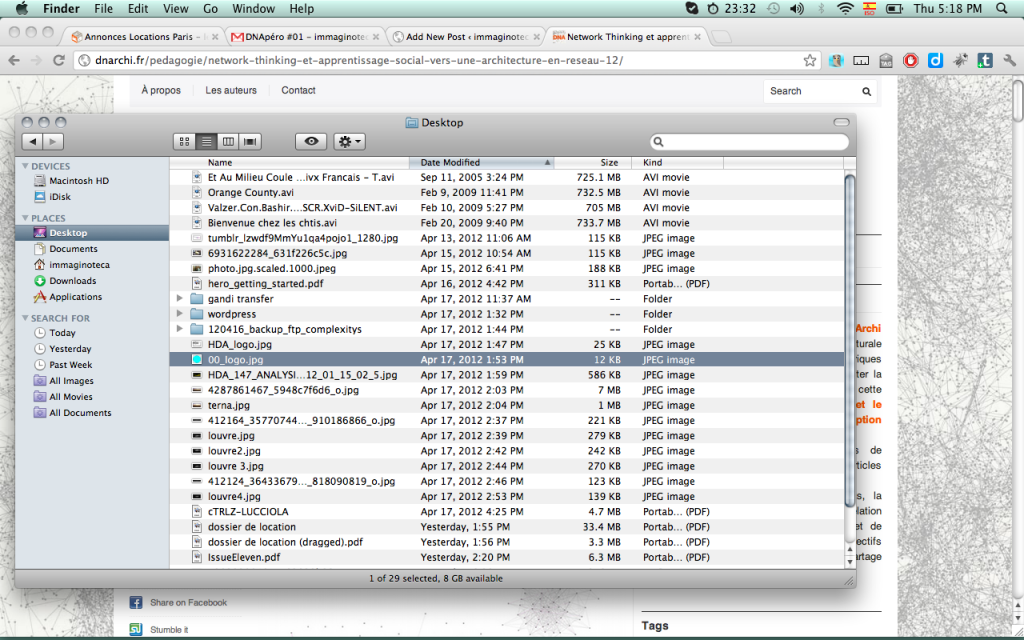The width and height of the screenshot is (1024, 640).
Task: Collapse the PLACES sidebar section
Action: coord(24,218)
